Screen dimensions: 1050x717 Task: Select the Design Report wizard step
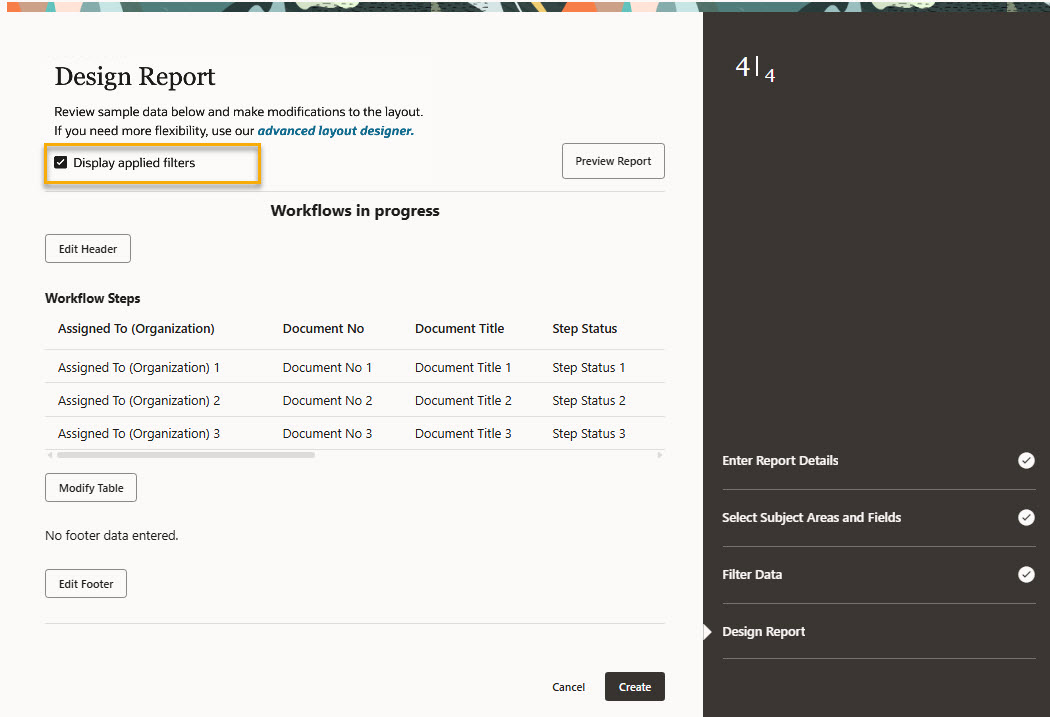763,632
